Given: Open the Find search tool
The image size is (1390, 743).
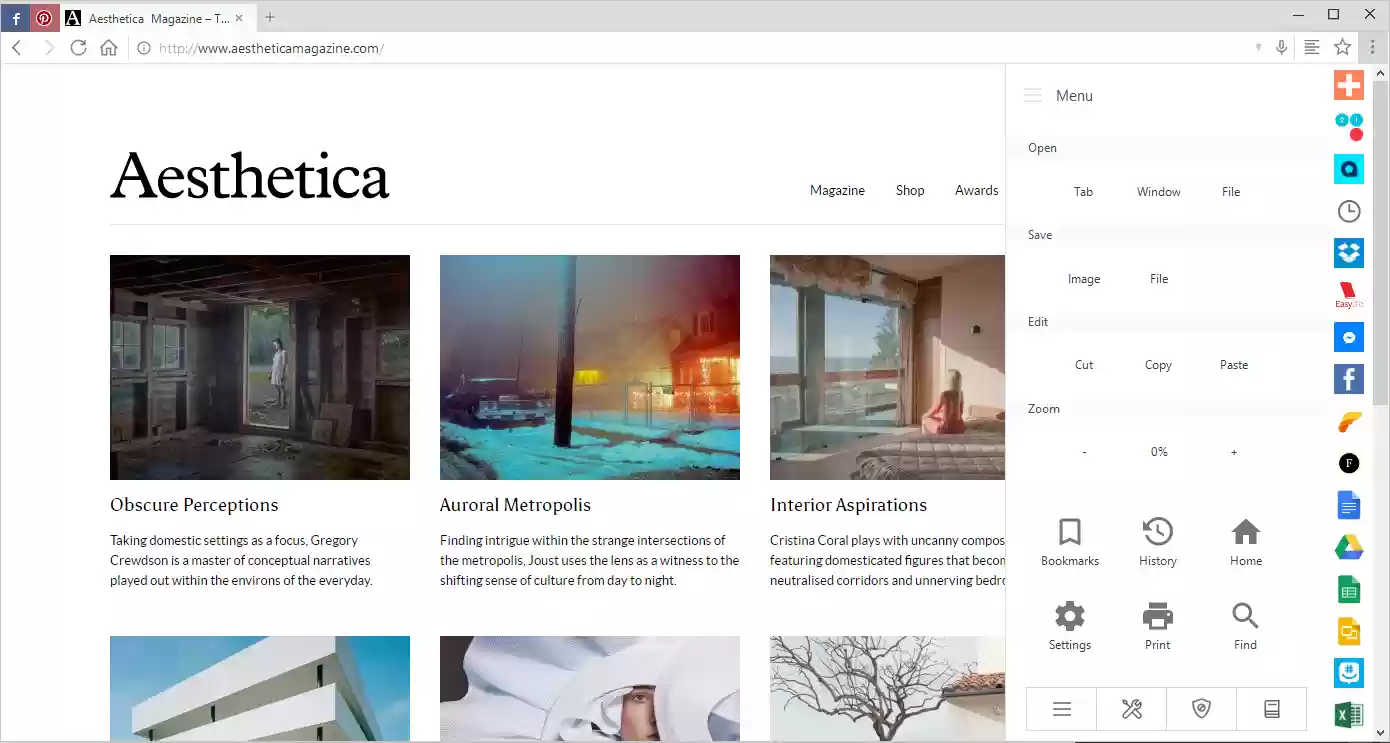Looking at the screenshot, I should tap(1245, 626).
